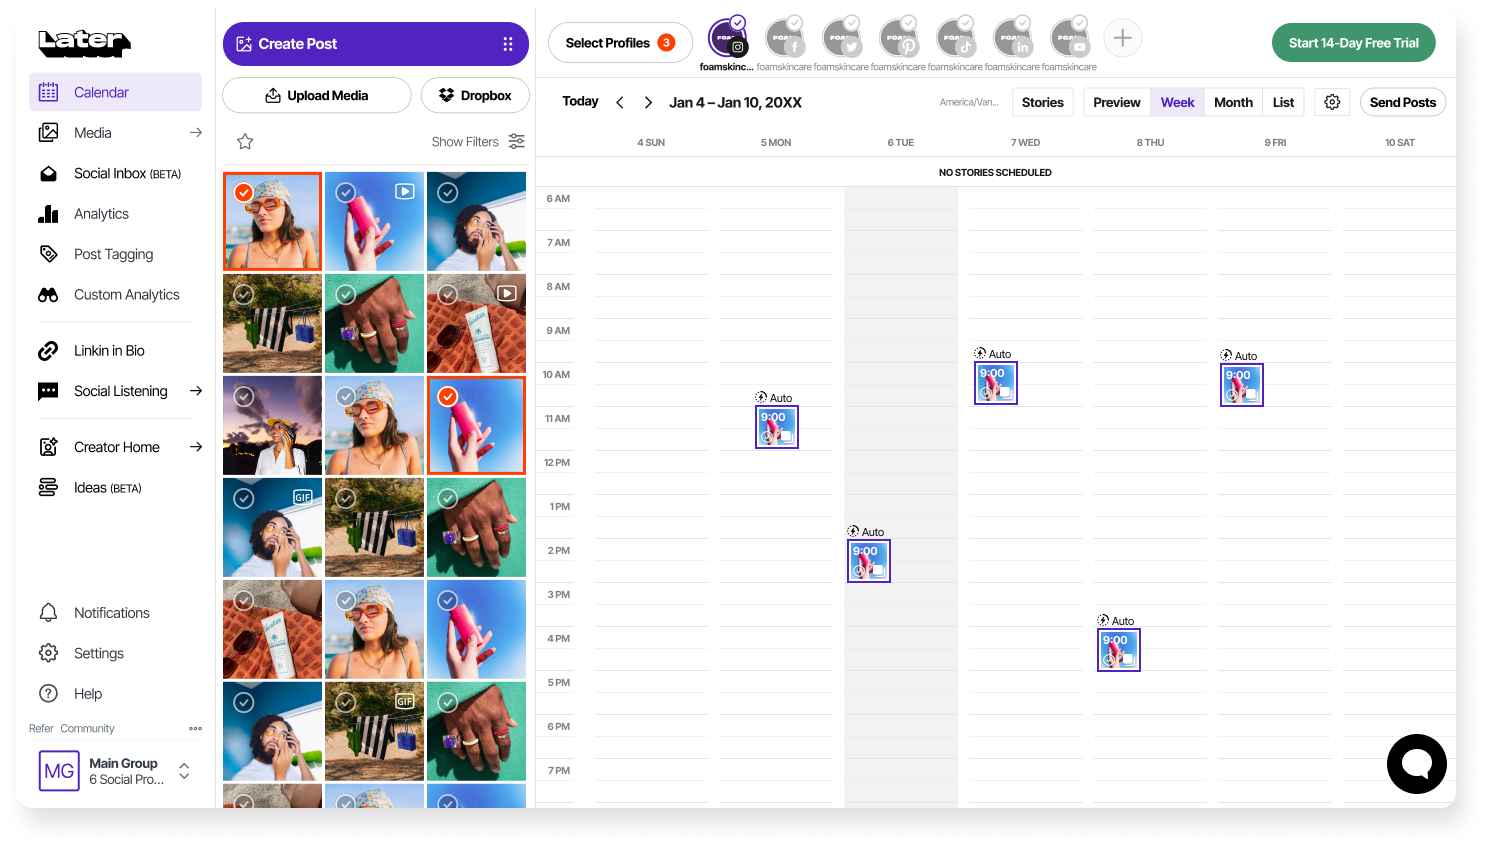This screenshot has width=1488, height=848.
Task: Expand the Creator Home submenu arrow
Action: pos(196,447)
